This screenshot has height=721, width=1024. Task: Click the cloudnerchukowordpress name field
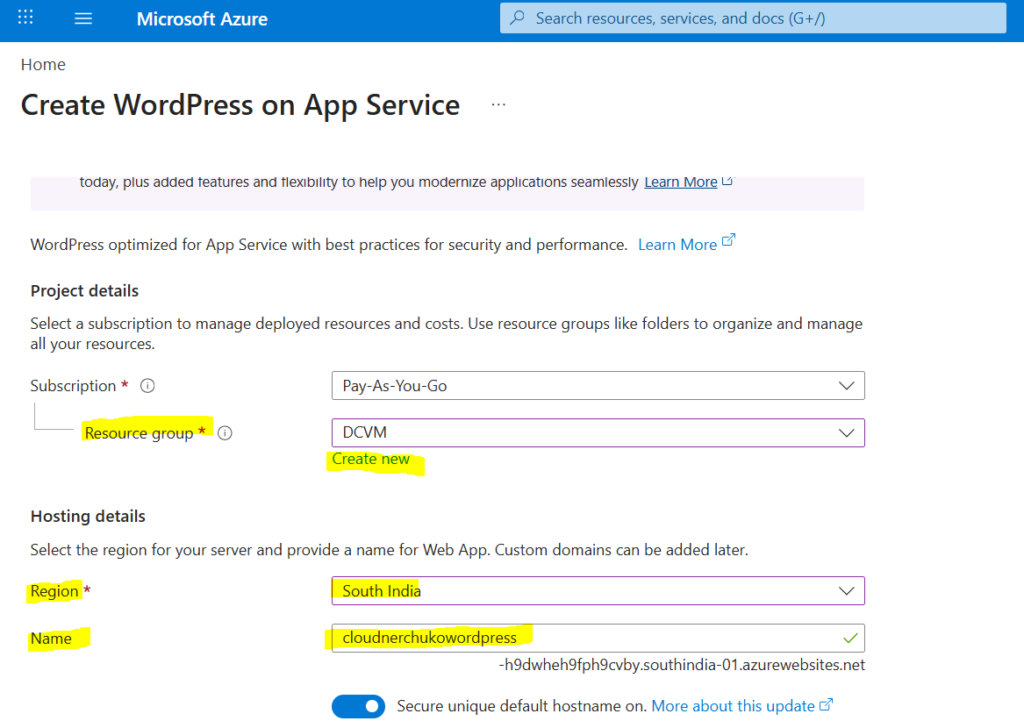click(598, 638)
